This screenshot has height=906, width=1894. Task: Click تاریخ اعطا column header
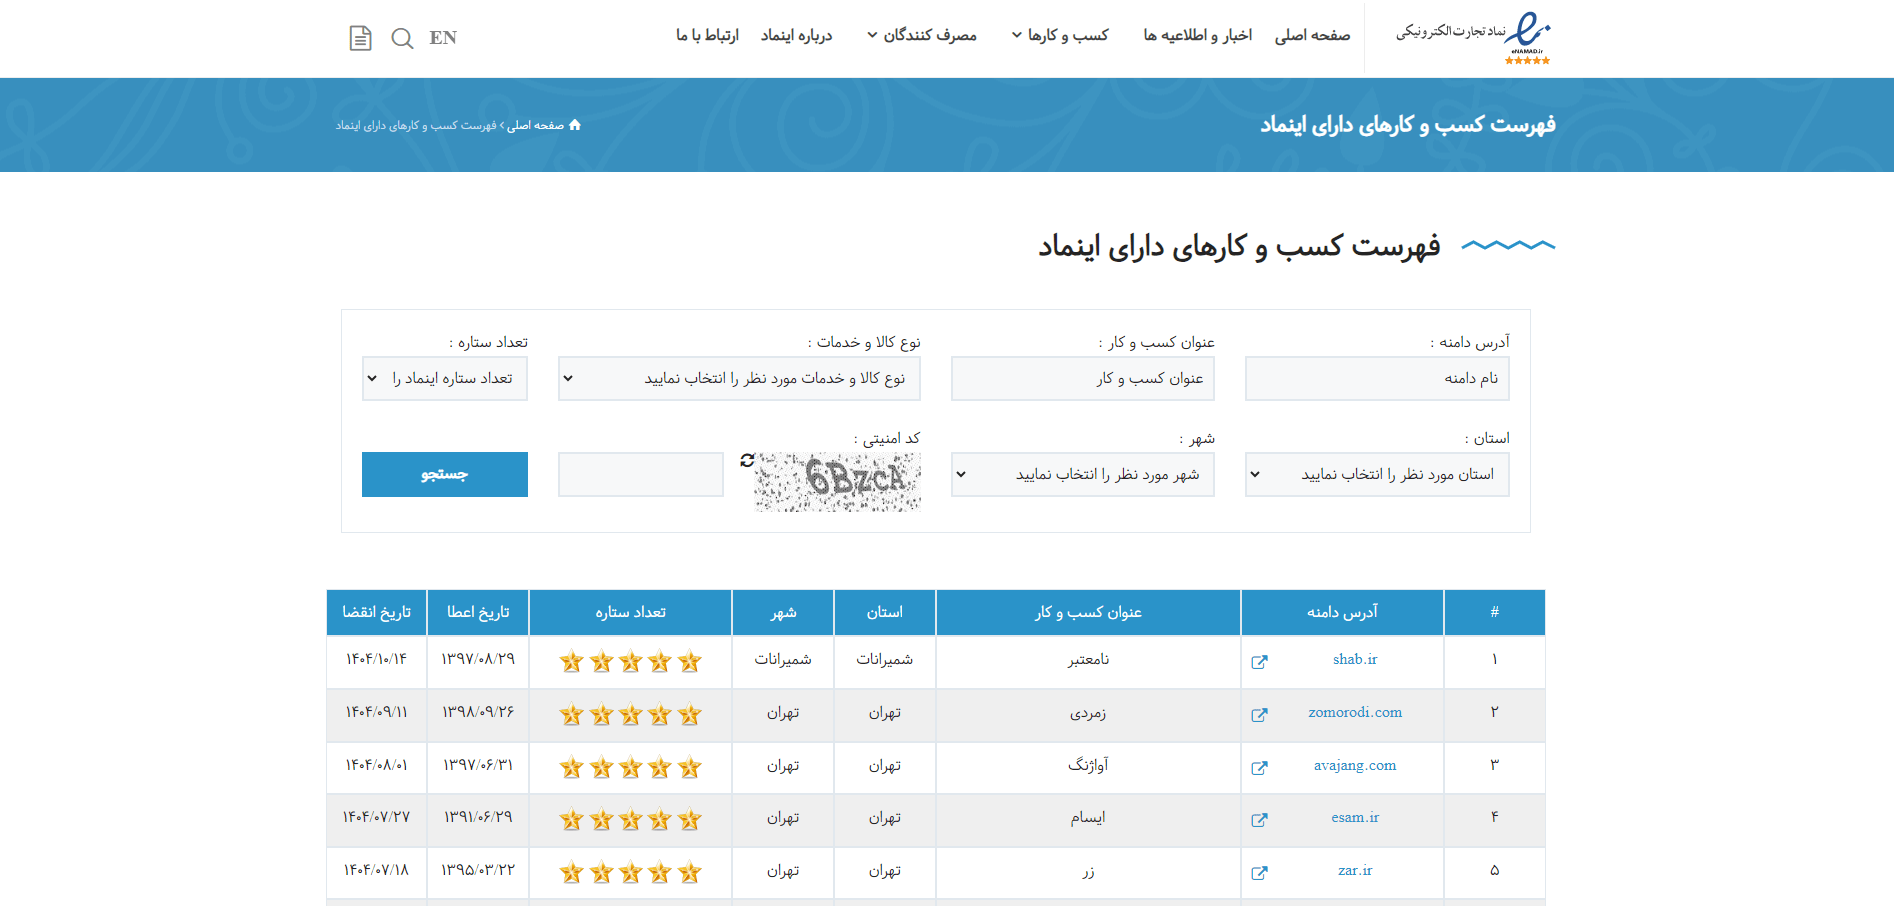point(478,612)
